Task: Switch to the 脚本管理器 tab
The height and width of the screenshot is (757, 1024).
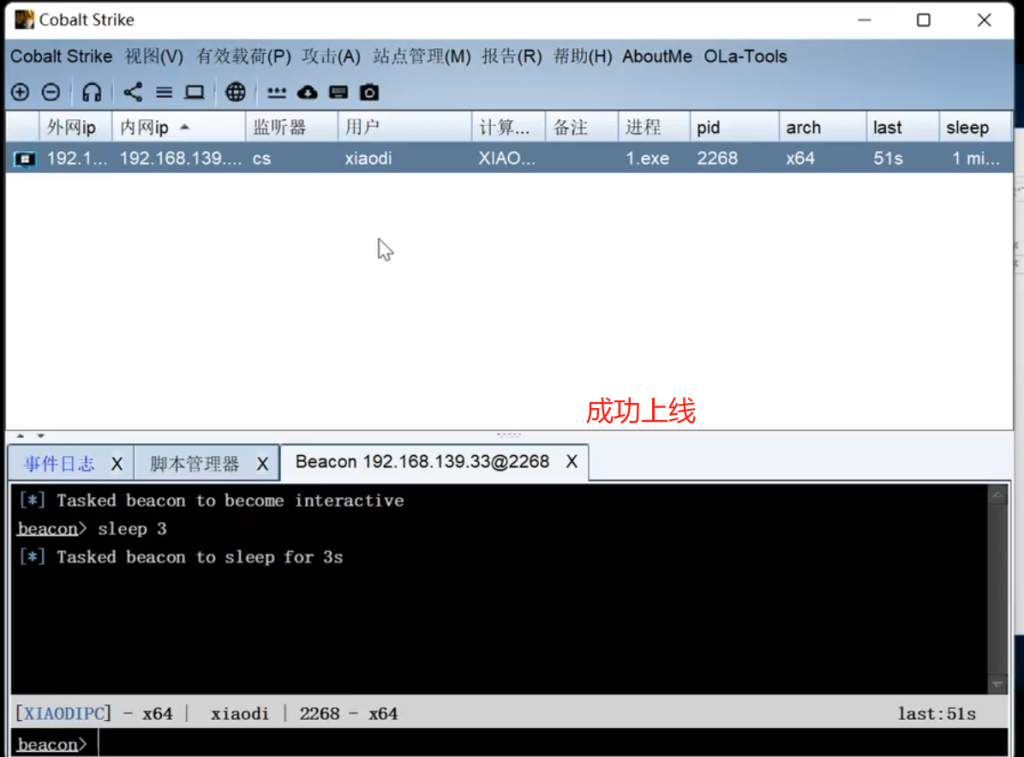Action: tap(195, 464)
